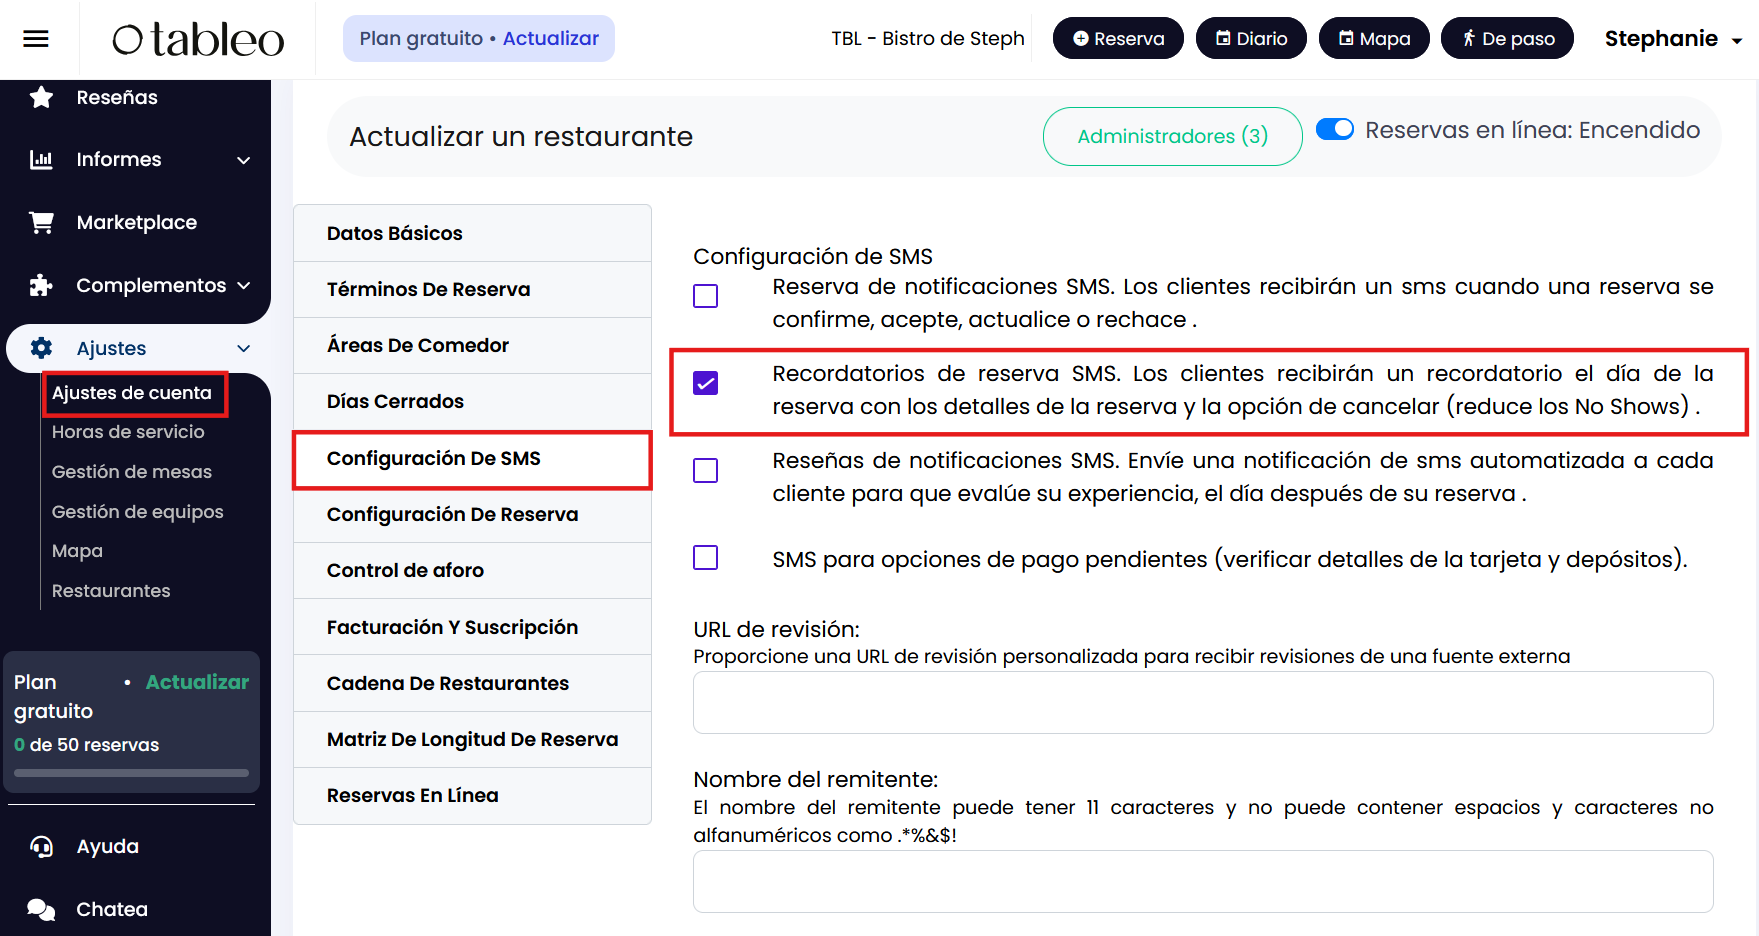Expand the Complementos chevron
Screen dimensions: 1759x936
(x=243, y=285)
